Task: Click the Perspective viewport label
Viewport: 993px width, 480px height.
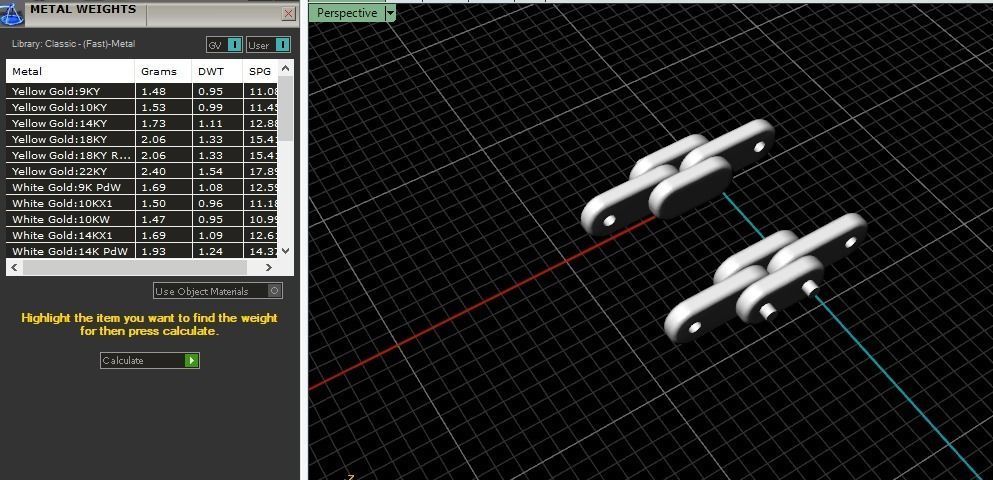Action: click(347, 13)
